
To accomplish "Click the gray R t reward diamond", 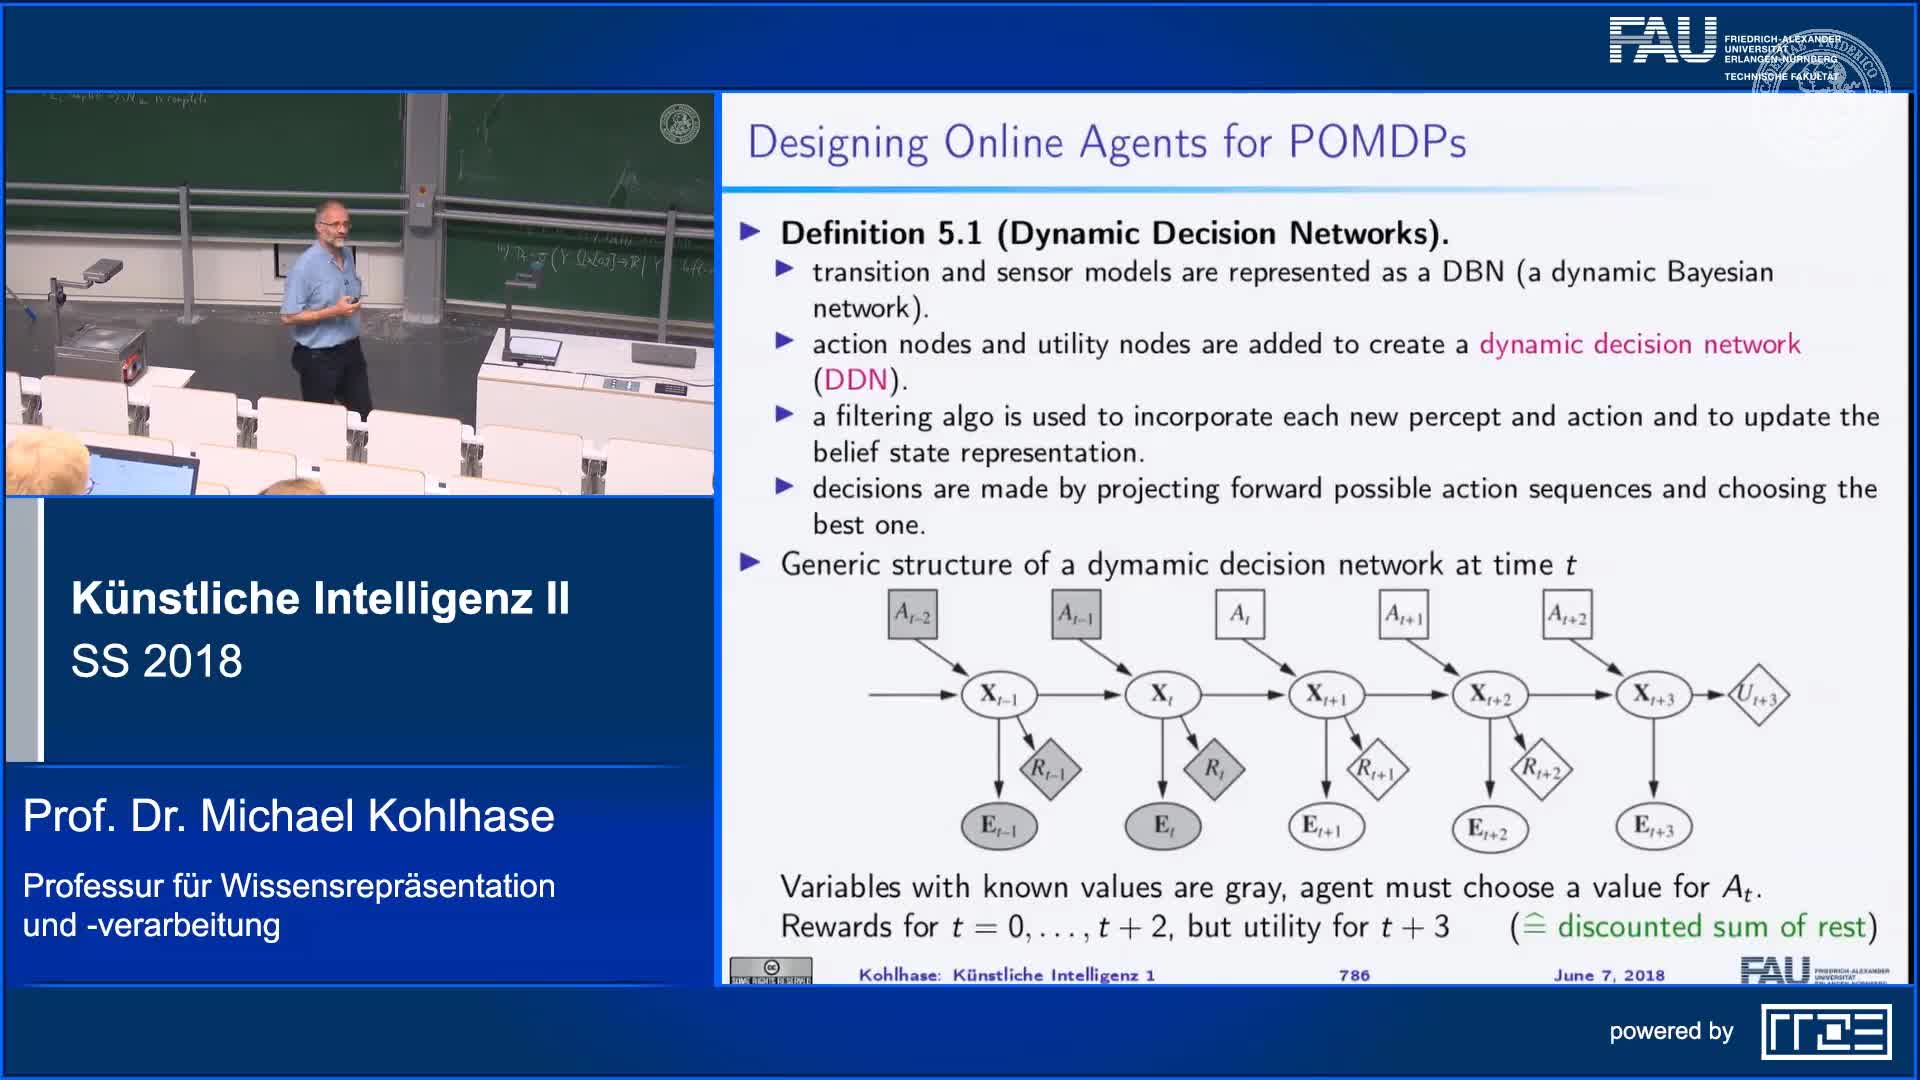I will 1214,769.
